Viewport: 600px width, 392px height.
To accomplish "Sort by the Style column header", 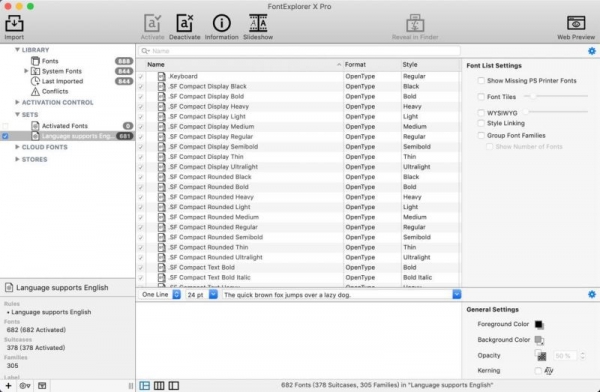I will (429, 65).
